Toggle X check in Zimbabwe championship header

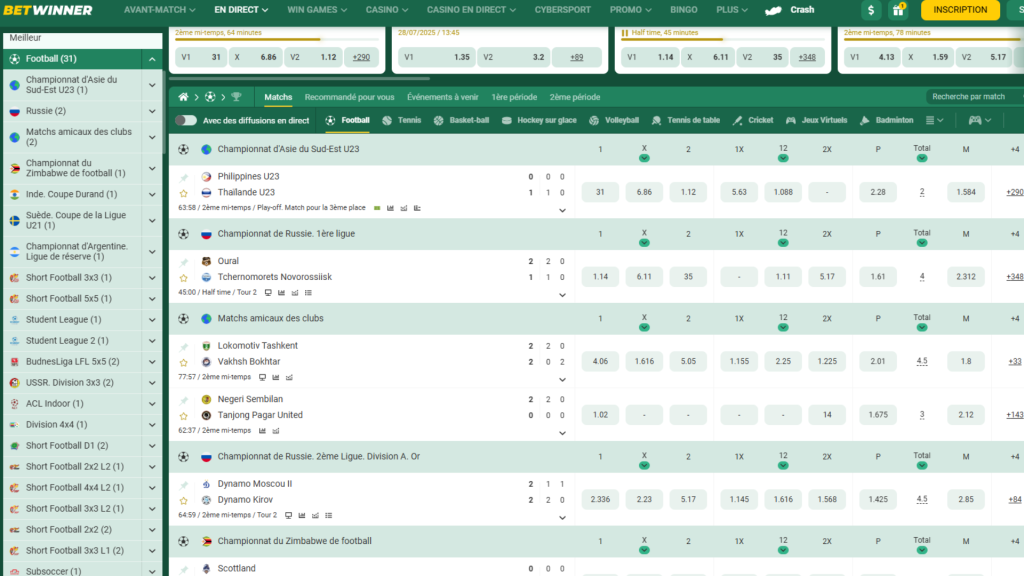(644, 550)
